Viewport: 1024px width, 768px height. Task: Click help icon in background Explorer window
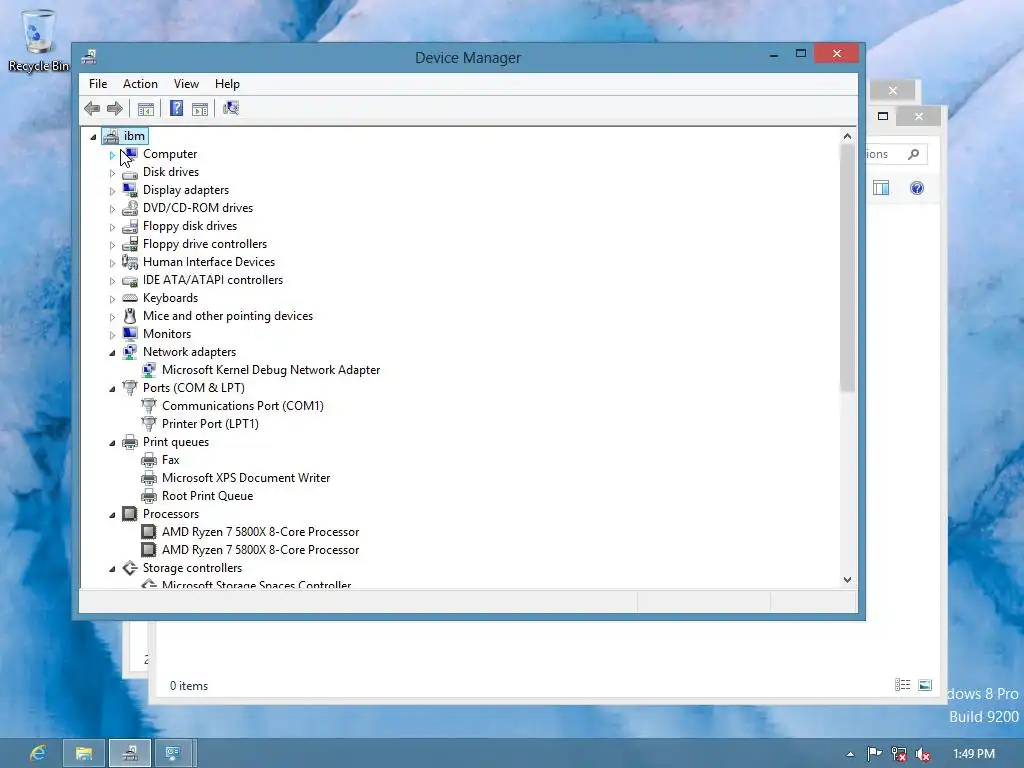tap(917, 188)
